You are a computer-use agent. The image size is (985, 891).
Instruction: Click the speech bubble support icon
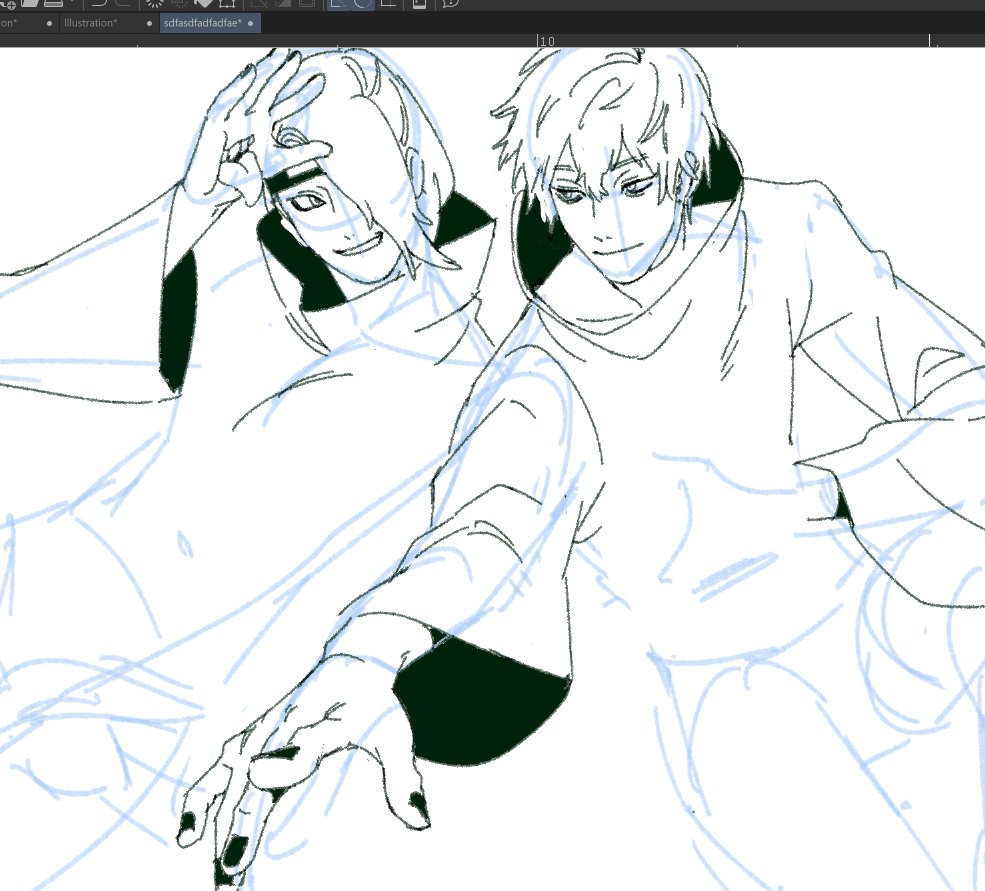450,3
